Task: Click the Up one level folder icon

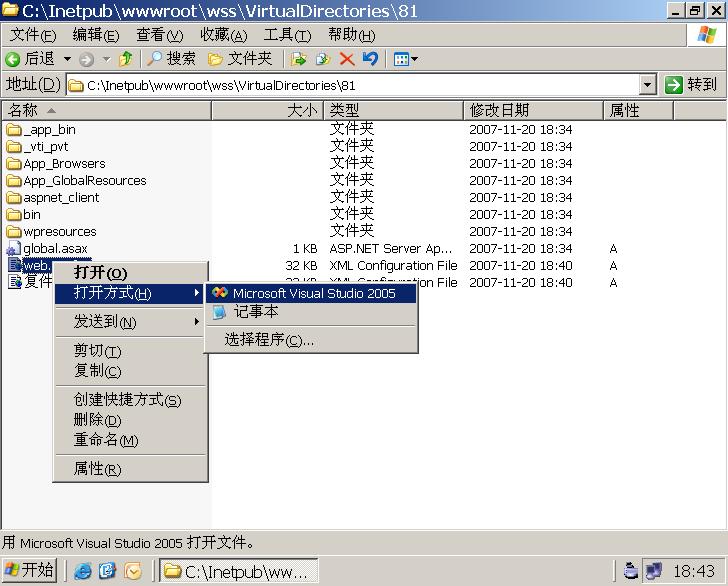Action: [126, 59]
